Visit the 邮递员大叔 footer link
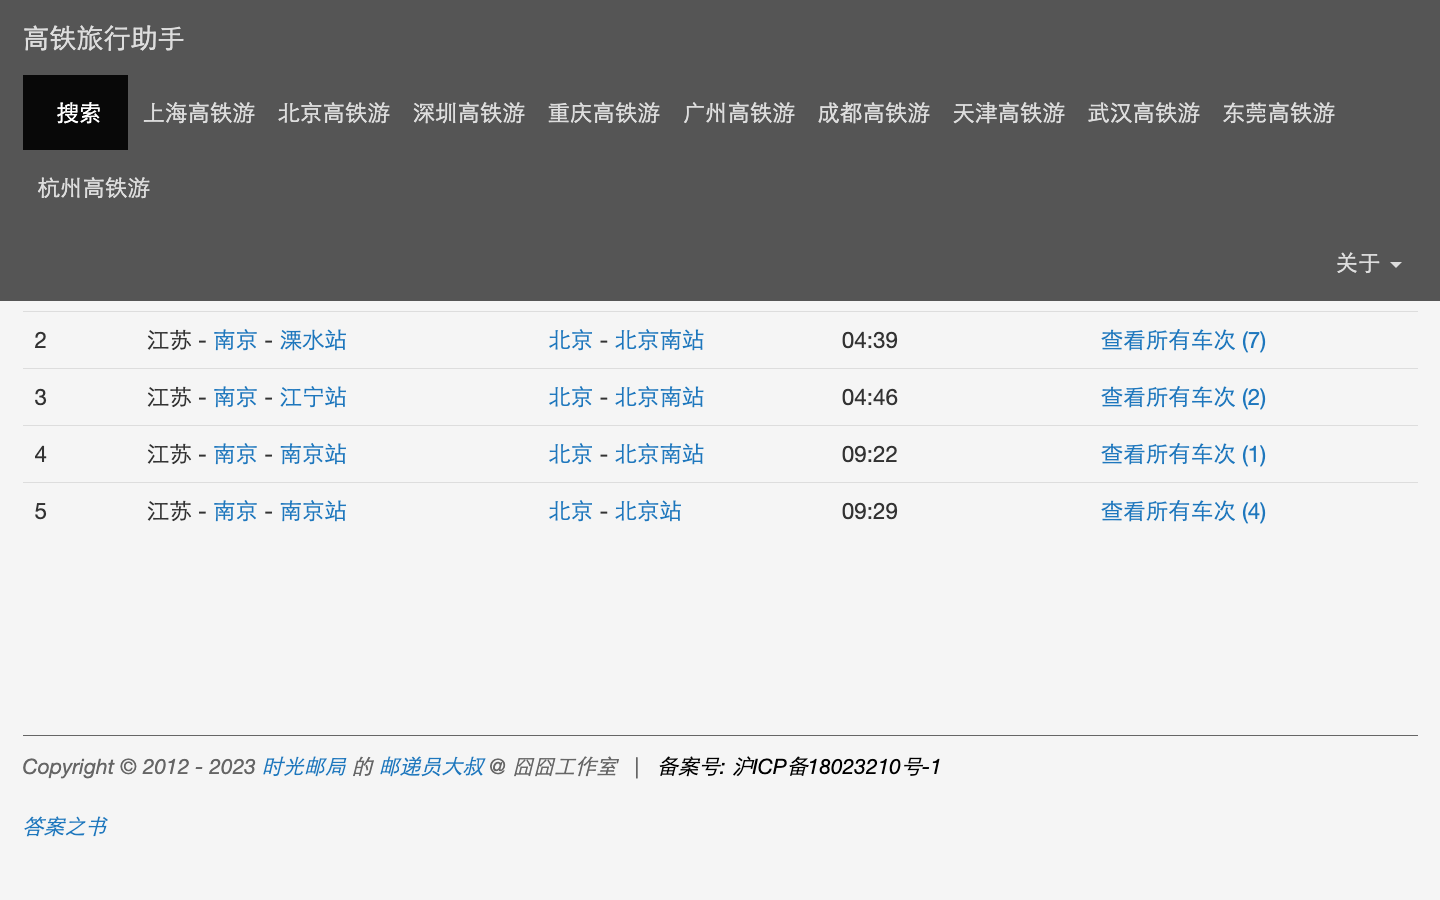Viewport: 1440px width, 900px height. [x=431, y=767]
